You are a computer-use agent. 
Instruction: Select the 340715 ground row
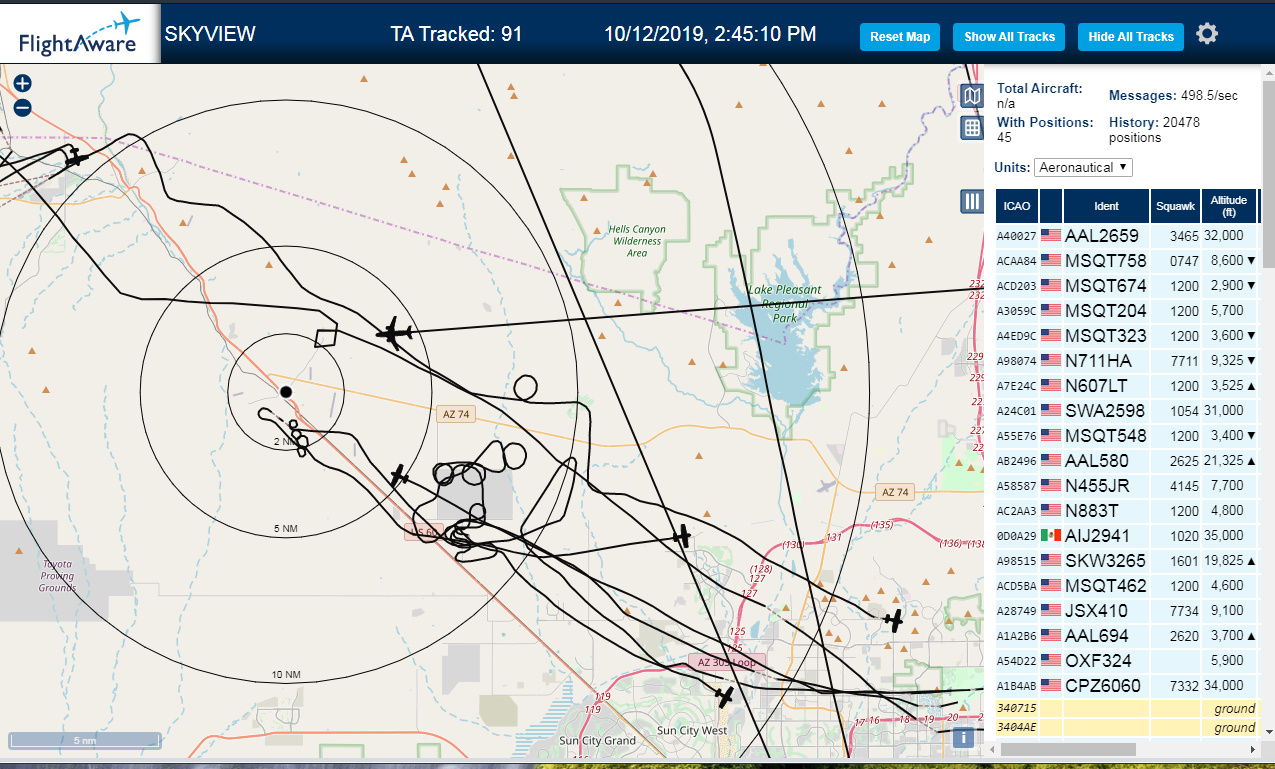tap(1126, 709)
